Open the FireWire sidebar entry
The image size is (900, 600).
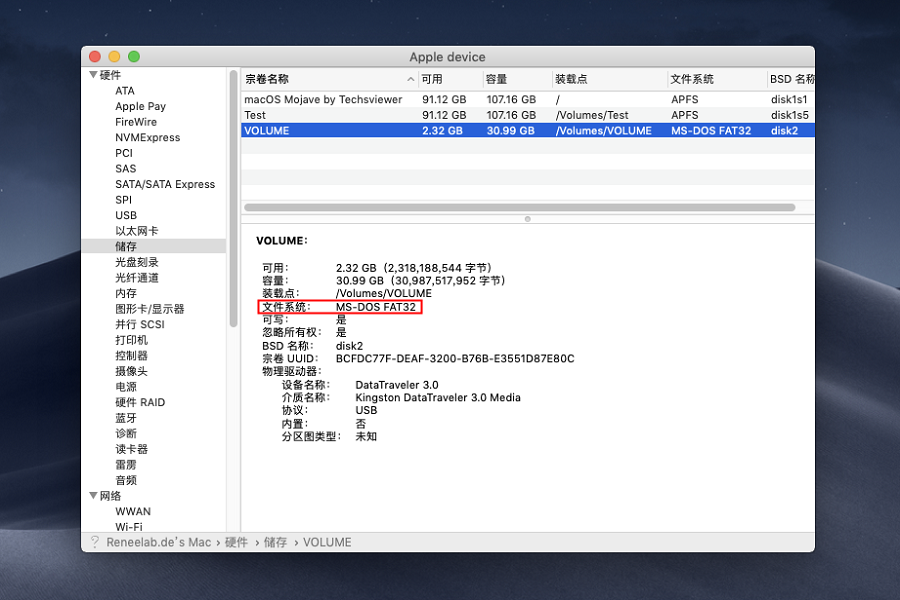point(135,122)
